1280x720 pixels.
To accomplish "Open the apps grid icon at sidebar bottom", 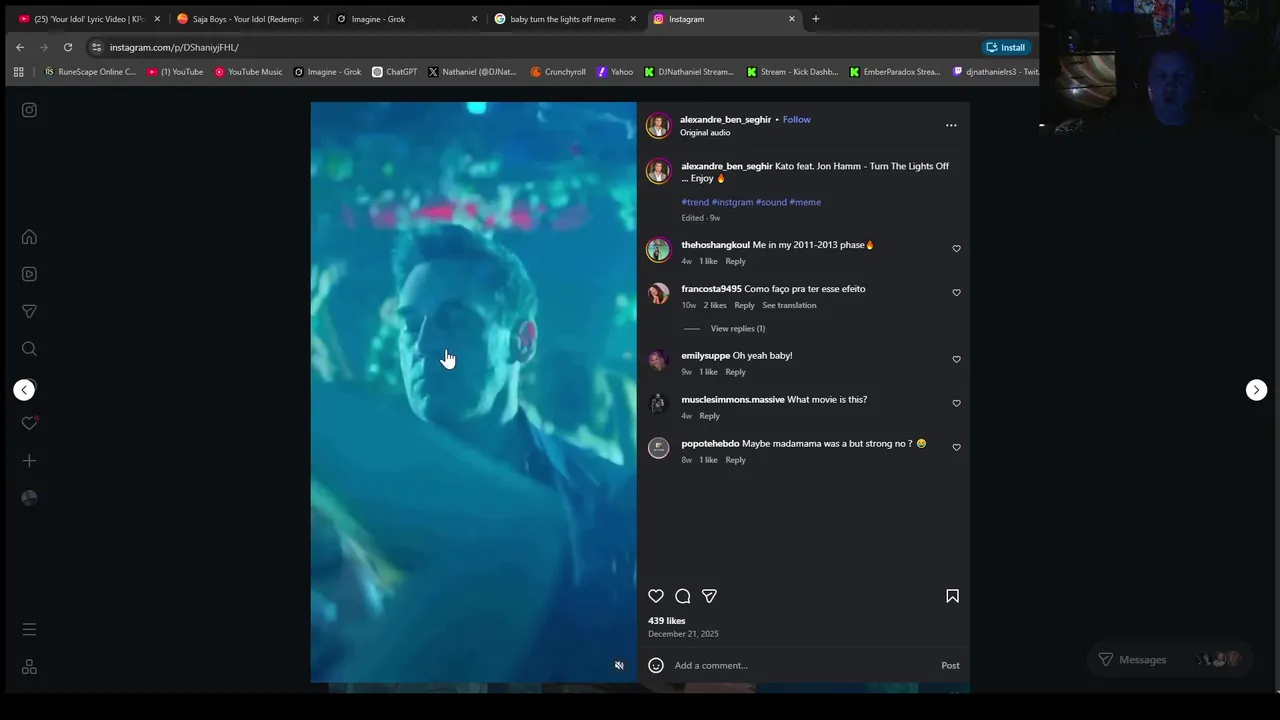I will click(x=29, y=667).
